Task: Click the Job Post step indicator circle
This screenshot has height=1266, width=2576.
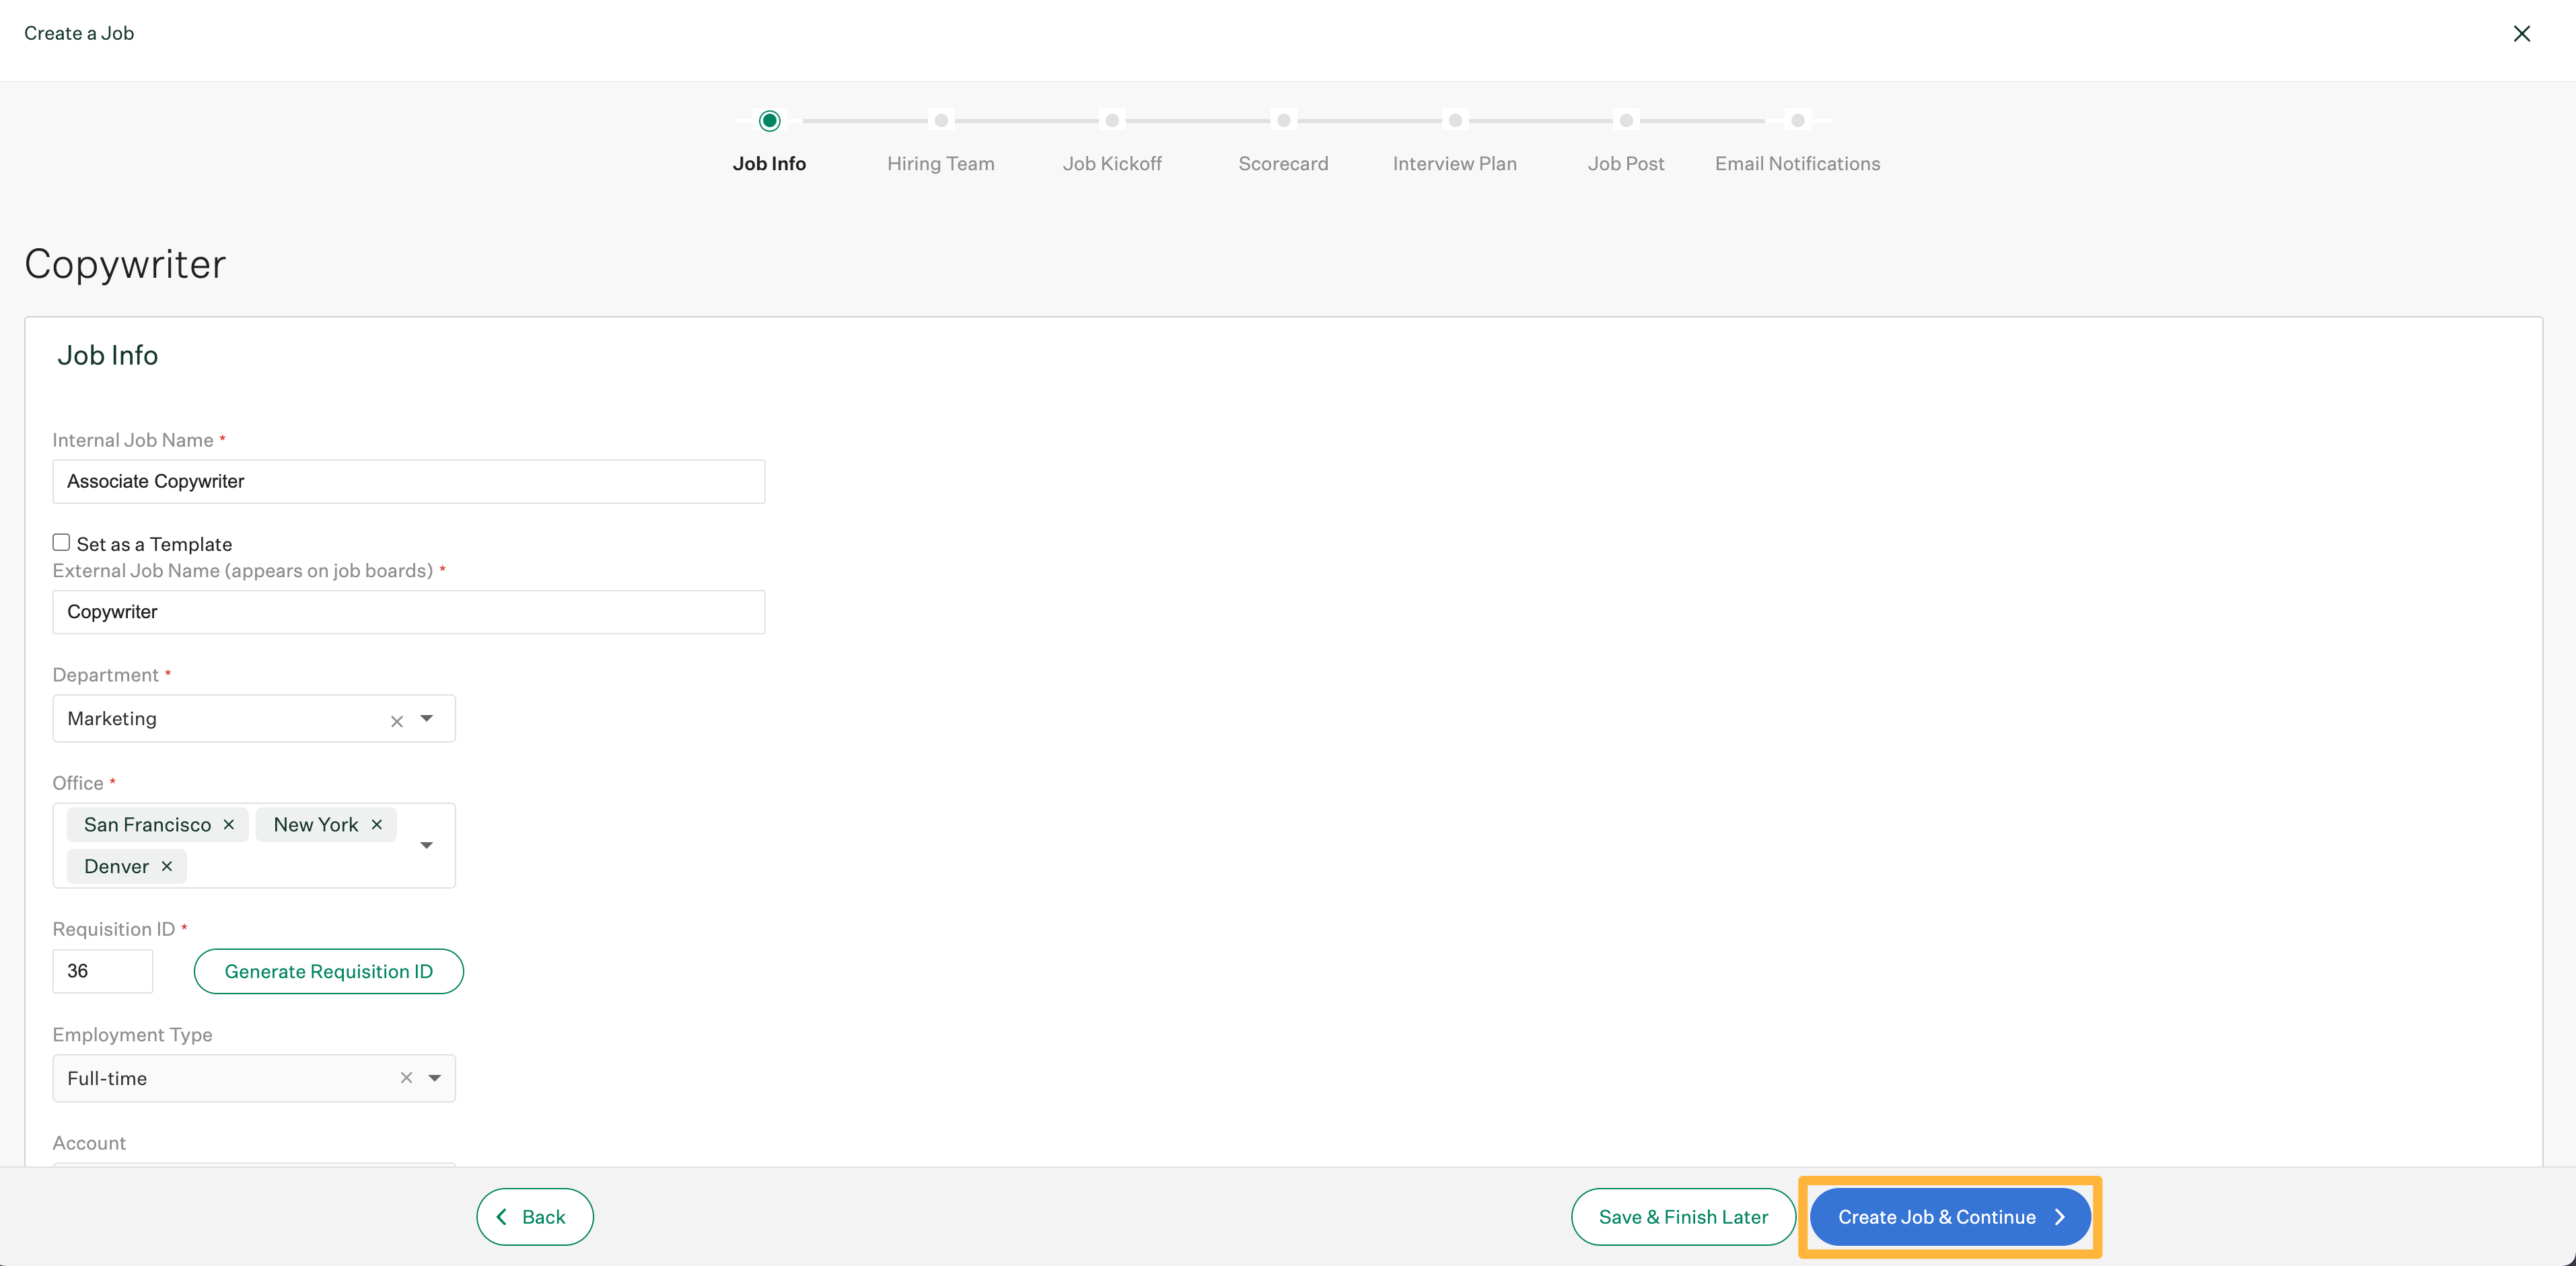Action: [1625, 120]
